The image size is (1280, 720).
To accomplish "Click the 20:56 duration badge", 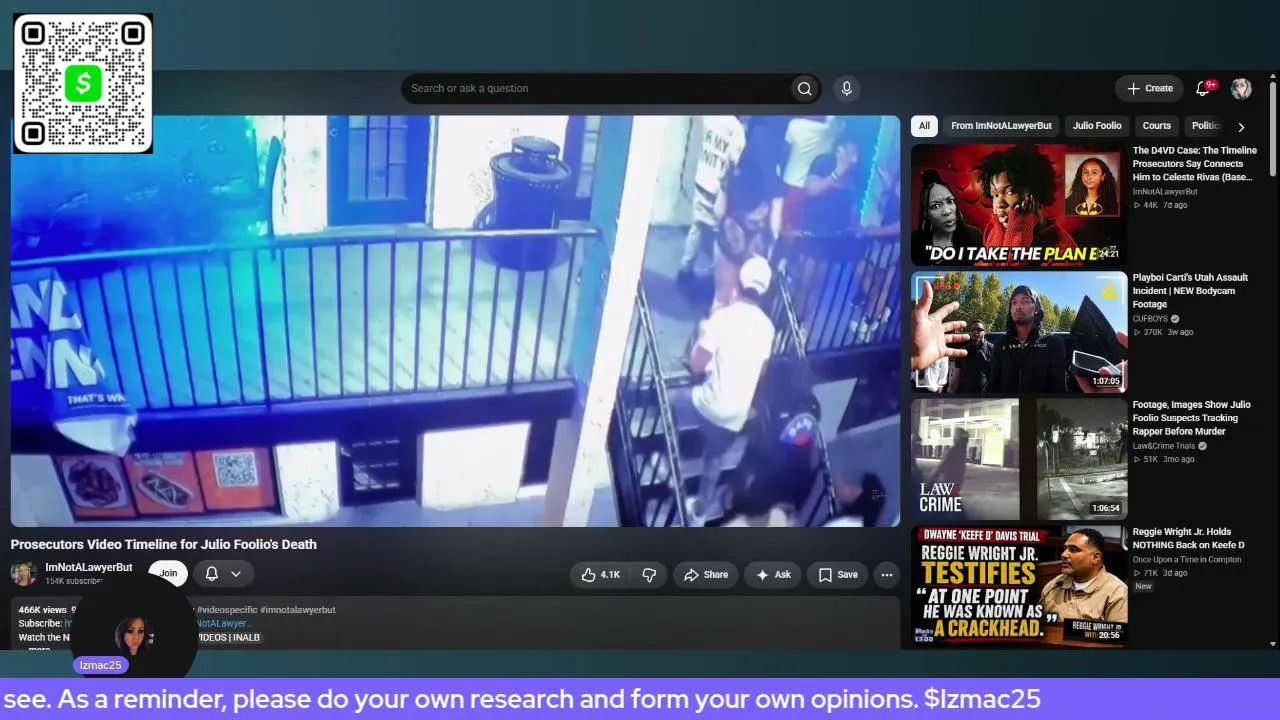I will tap(1109, 635).
